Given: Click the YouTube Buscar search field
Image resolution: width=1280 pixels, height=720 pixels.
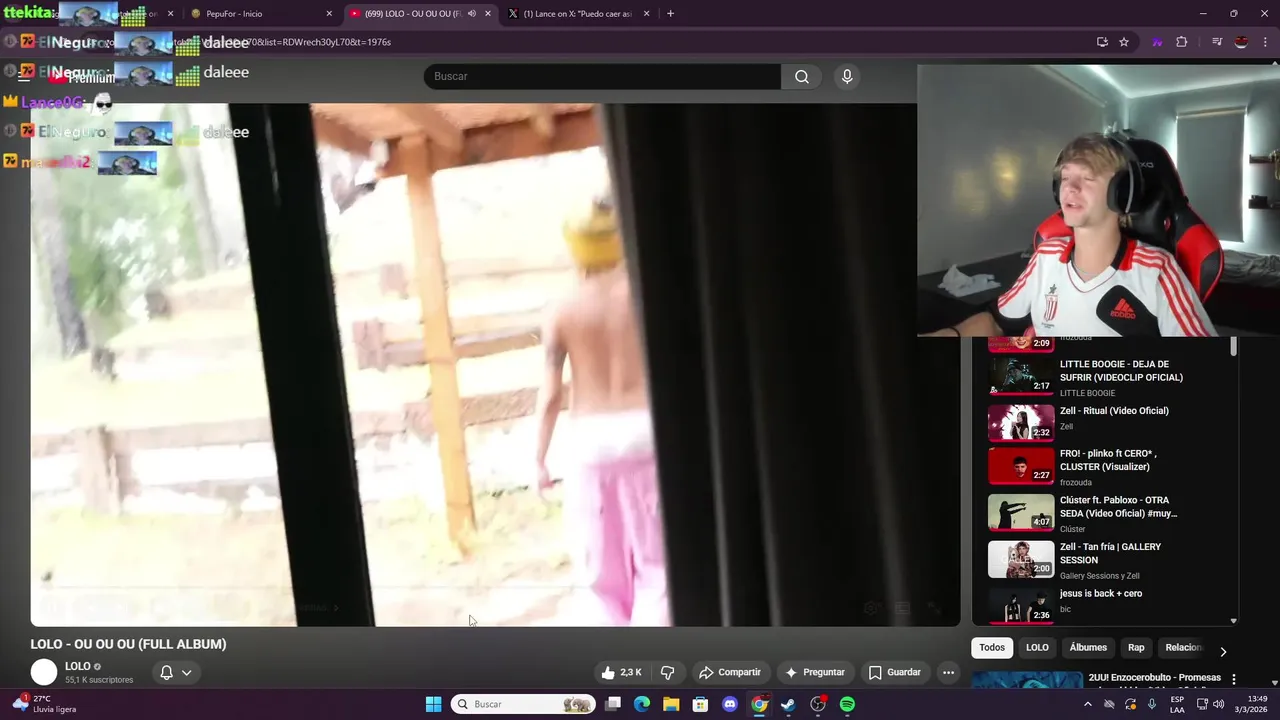Looking at the screenshot, I should 602,76.
